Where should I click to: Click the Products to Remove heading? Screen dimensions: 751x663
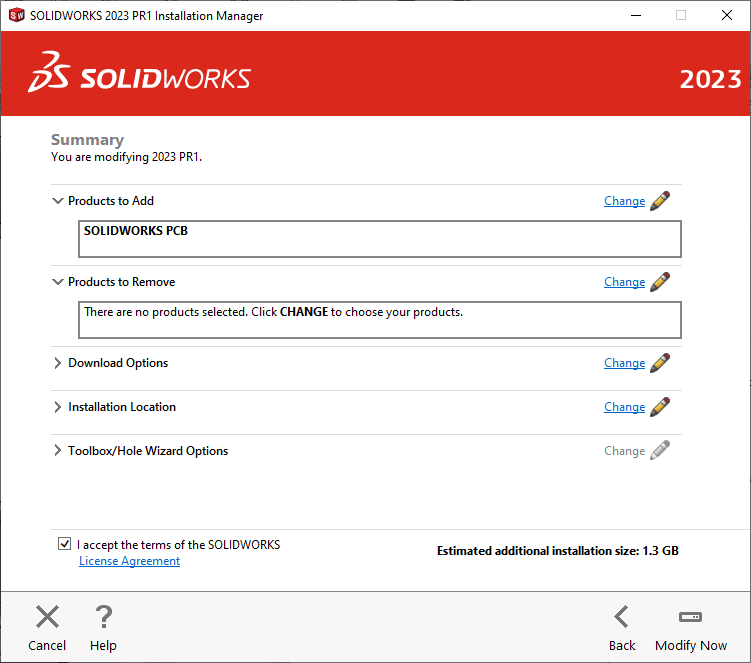[122, 282]
